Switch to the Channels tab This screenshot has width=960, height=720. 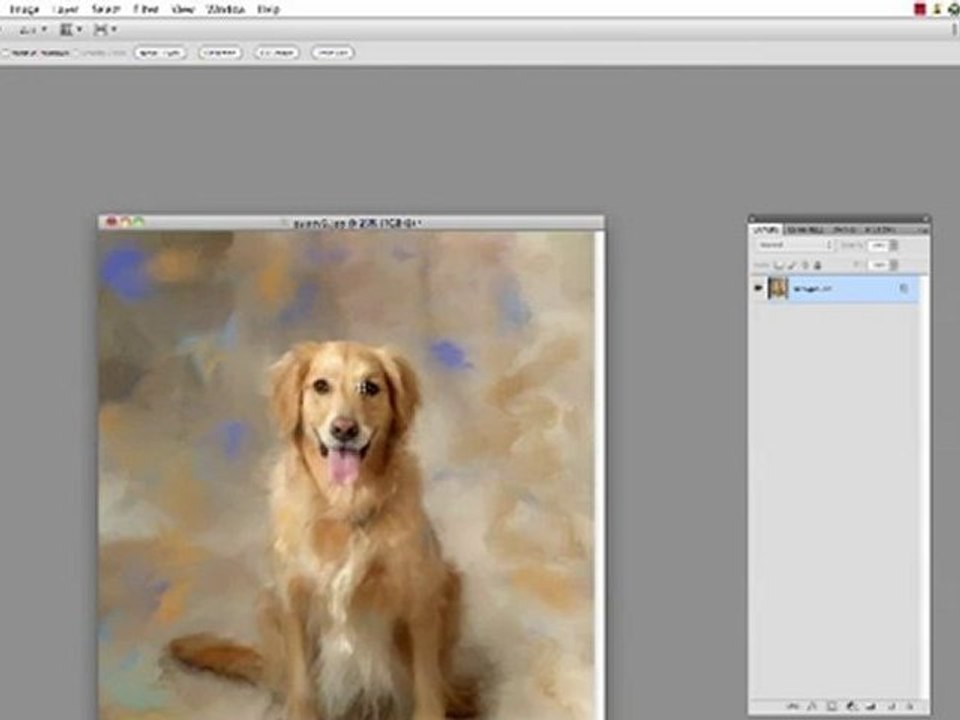click(x=804, y=230)
